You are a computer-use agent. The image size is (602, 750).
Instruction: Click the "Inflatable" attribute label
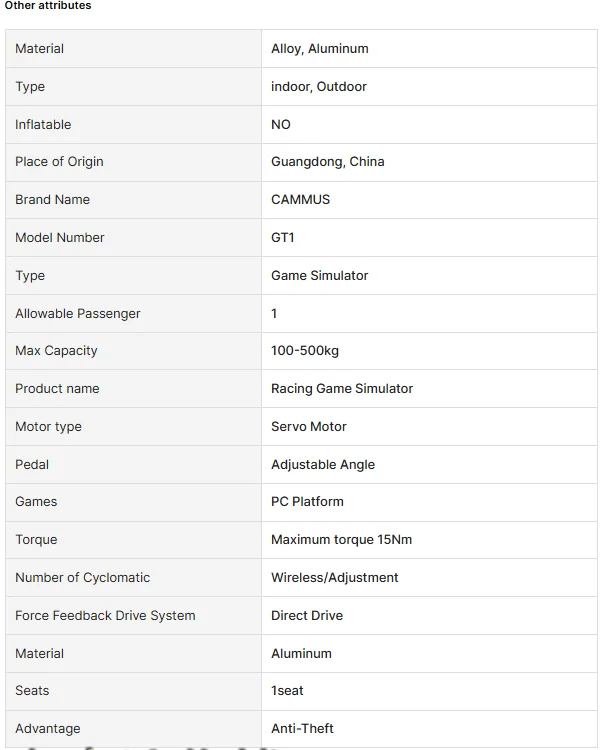pyautogui.click(x=43, y=125)
